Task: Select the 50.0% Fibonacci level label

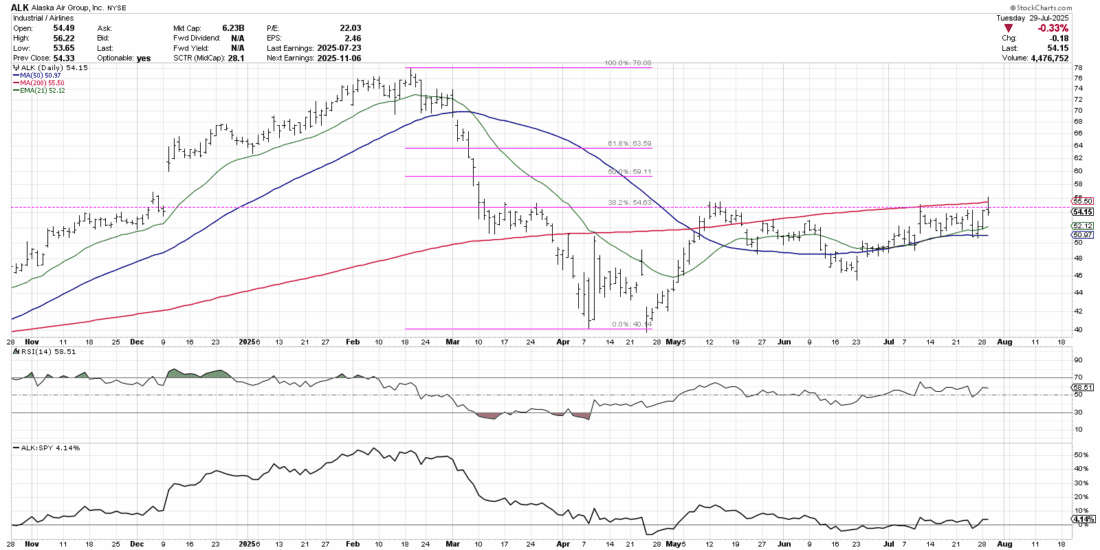Action: click(x=625, y=172)
